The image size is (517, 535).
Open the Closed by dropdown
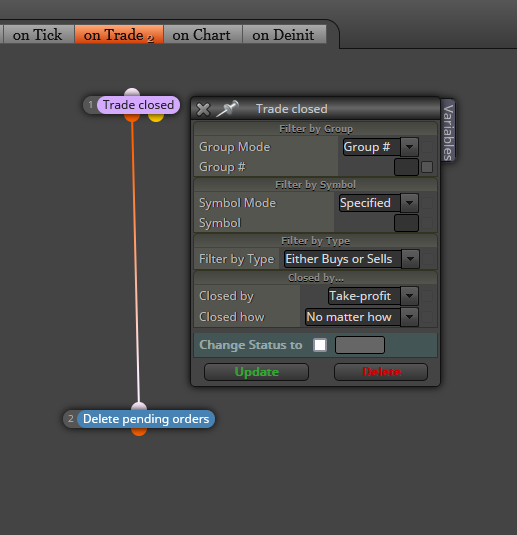373,296
